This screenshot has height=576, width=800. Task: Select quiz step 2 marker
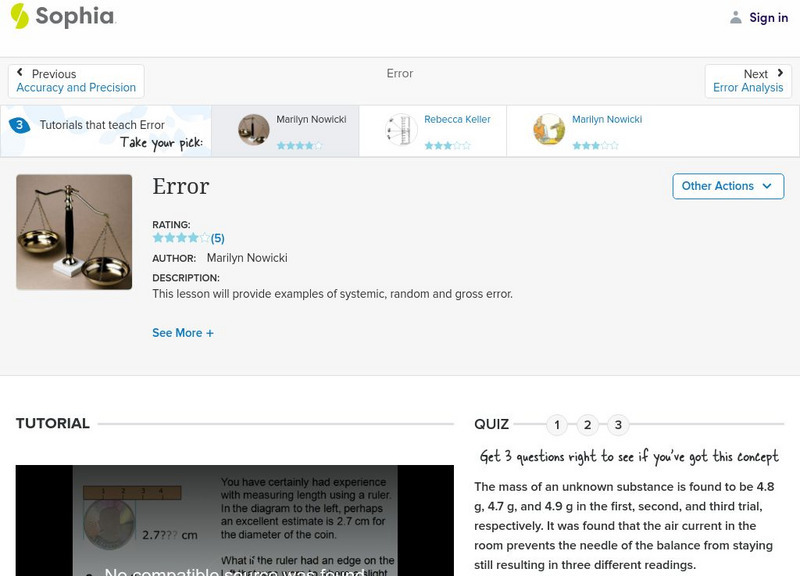coord(587,425)
